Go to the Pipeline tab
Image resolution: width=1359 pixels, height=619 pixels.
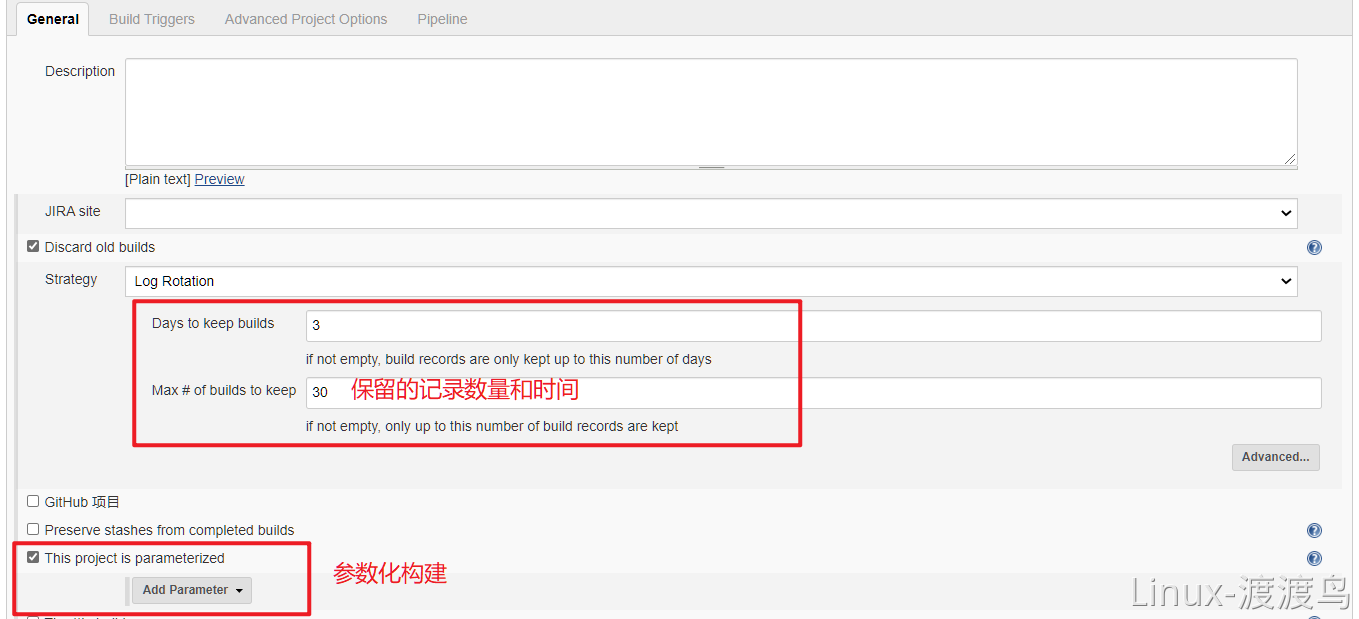click(442, 19)
